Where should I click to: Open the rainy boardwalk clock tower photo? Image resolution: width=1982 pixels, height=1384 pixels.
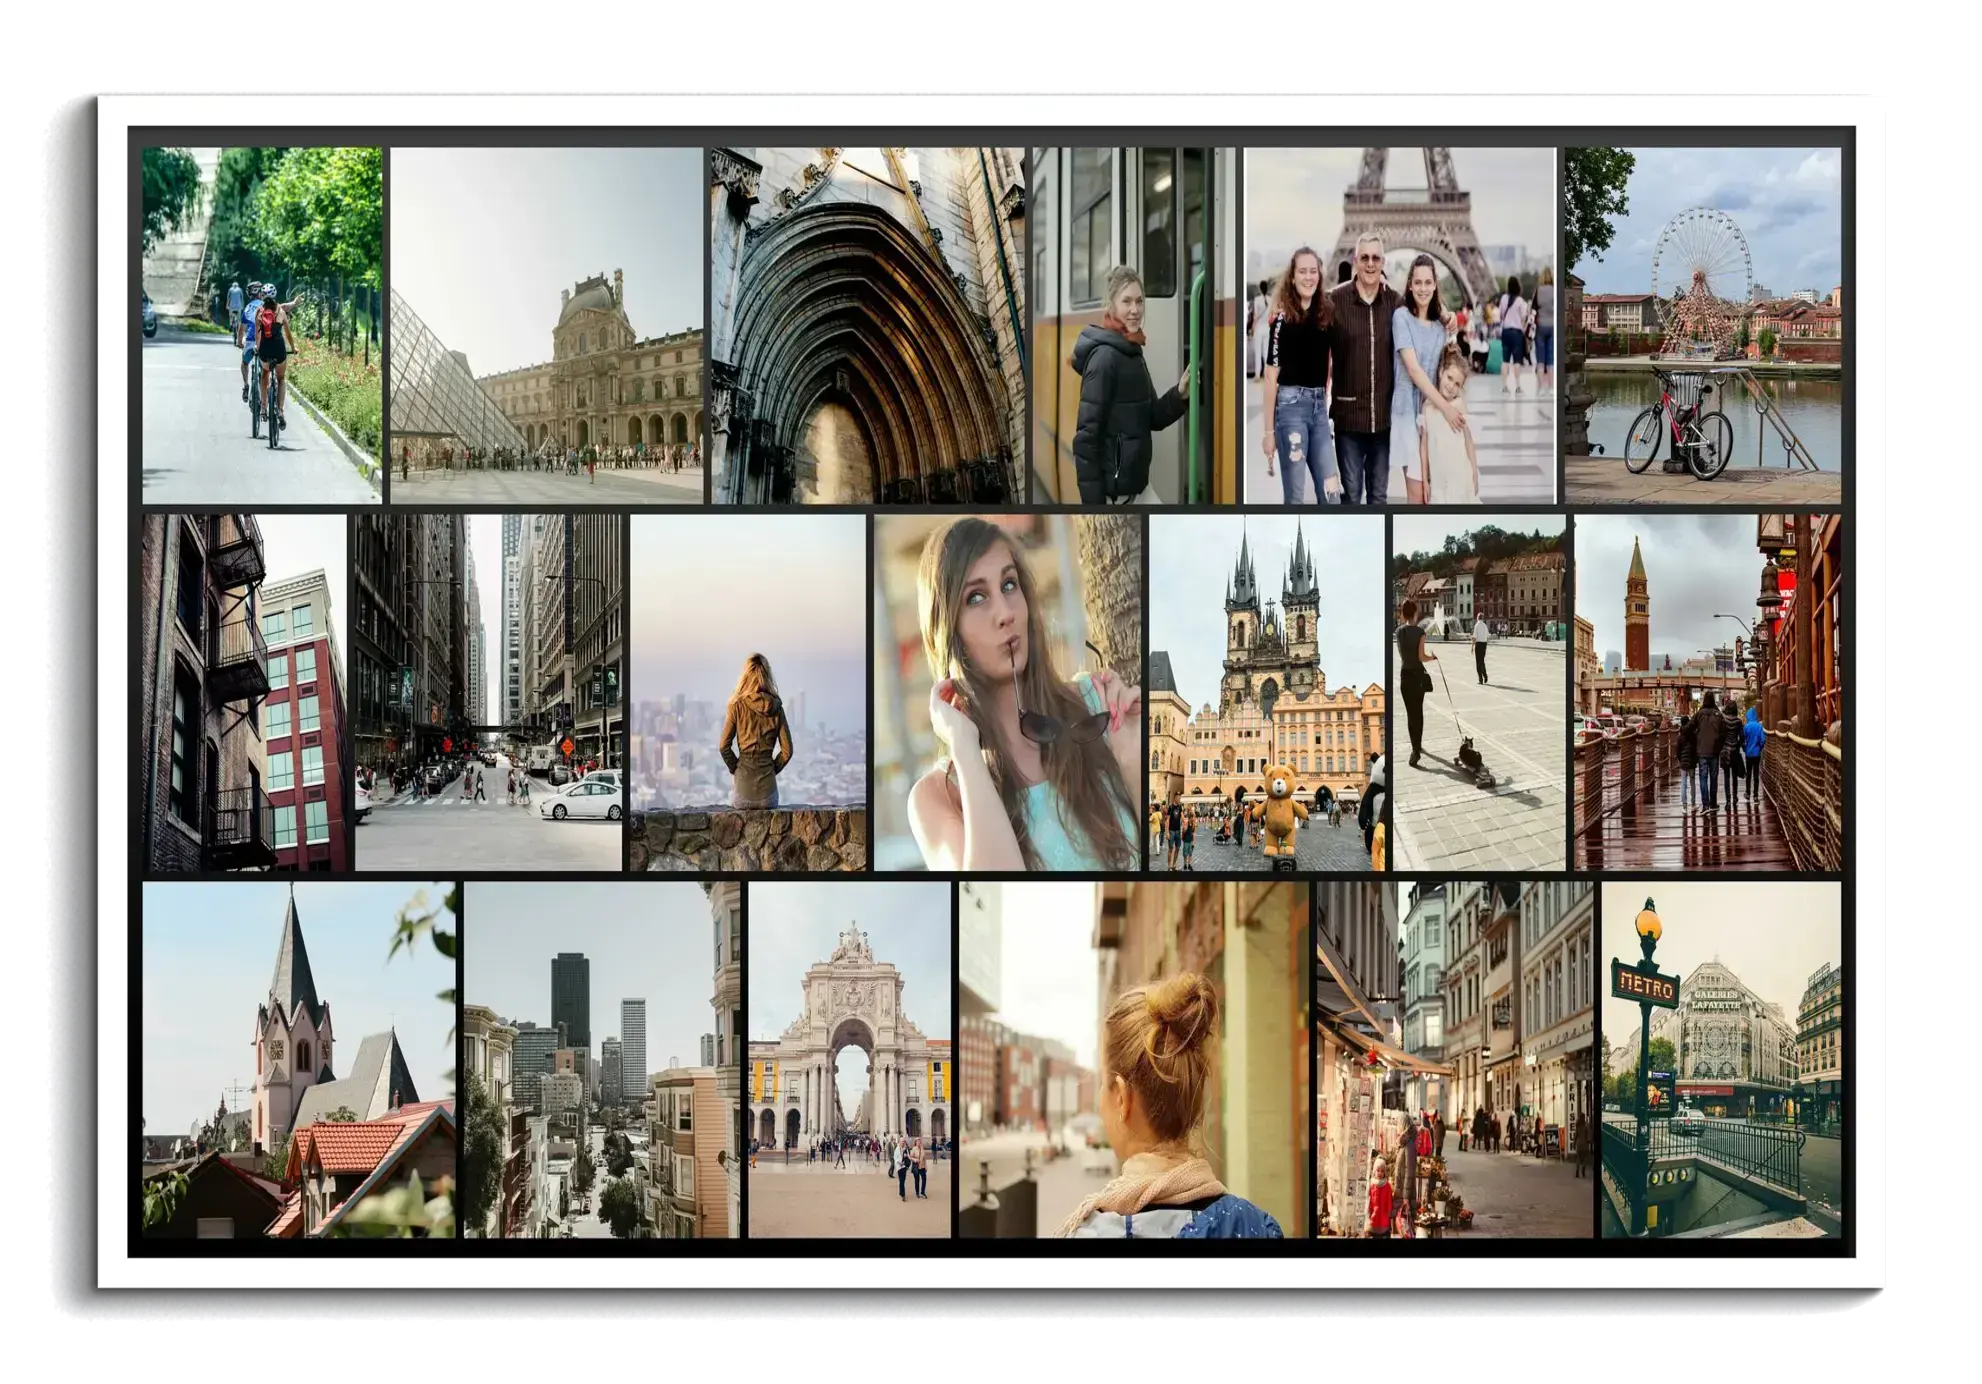point(1707,692)
